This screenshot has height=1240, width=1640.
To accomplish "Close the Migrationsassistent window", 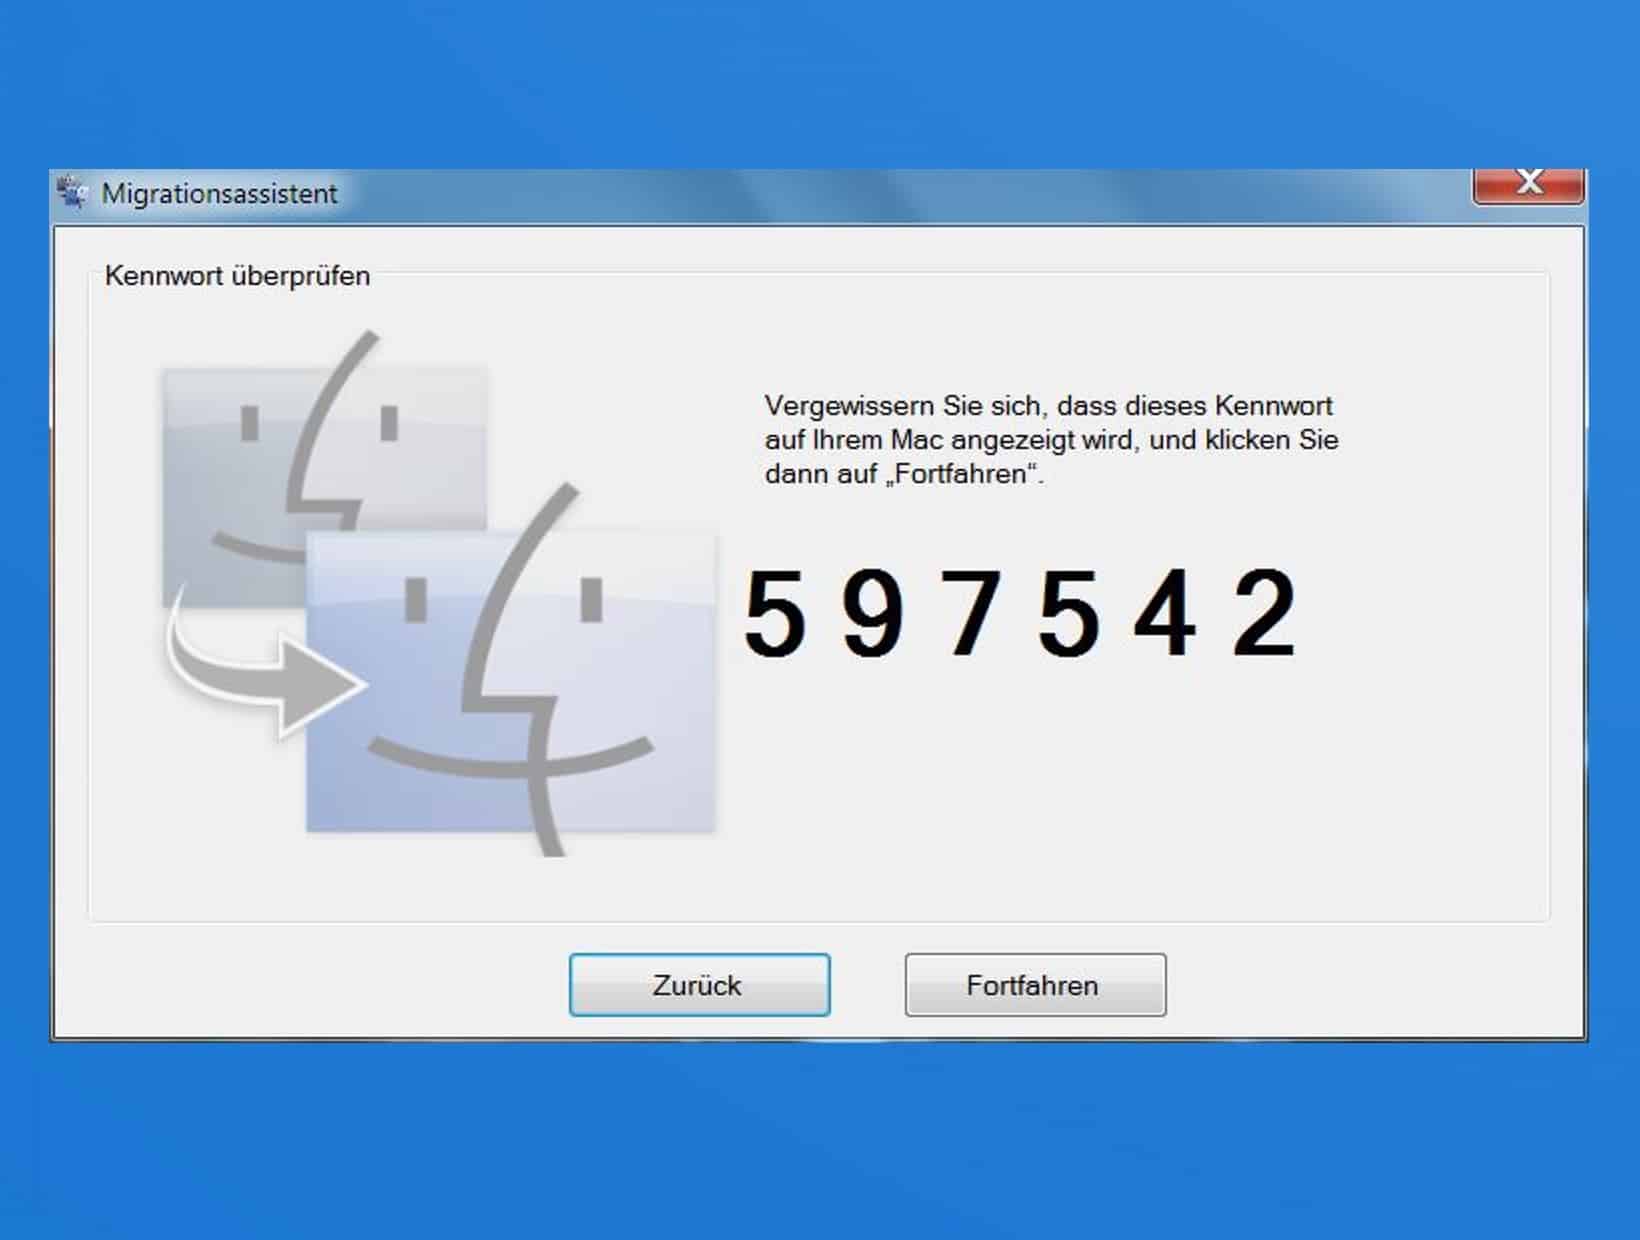I will [x=1528, y=185].
